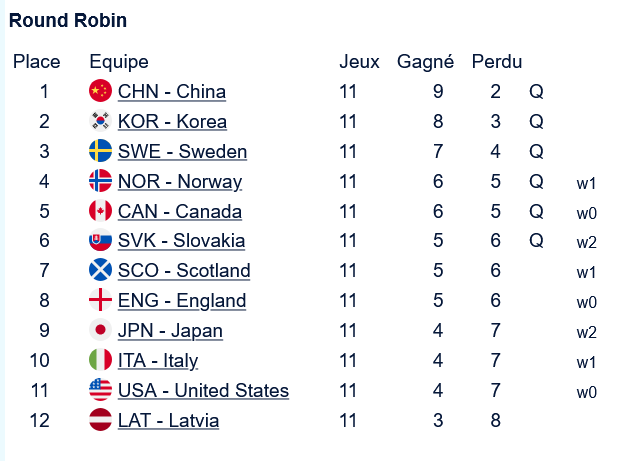Viewport: 623px width, 461px height.
Task: Click the England flag icon
Action: 100,301
